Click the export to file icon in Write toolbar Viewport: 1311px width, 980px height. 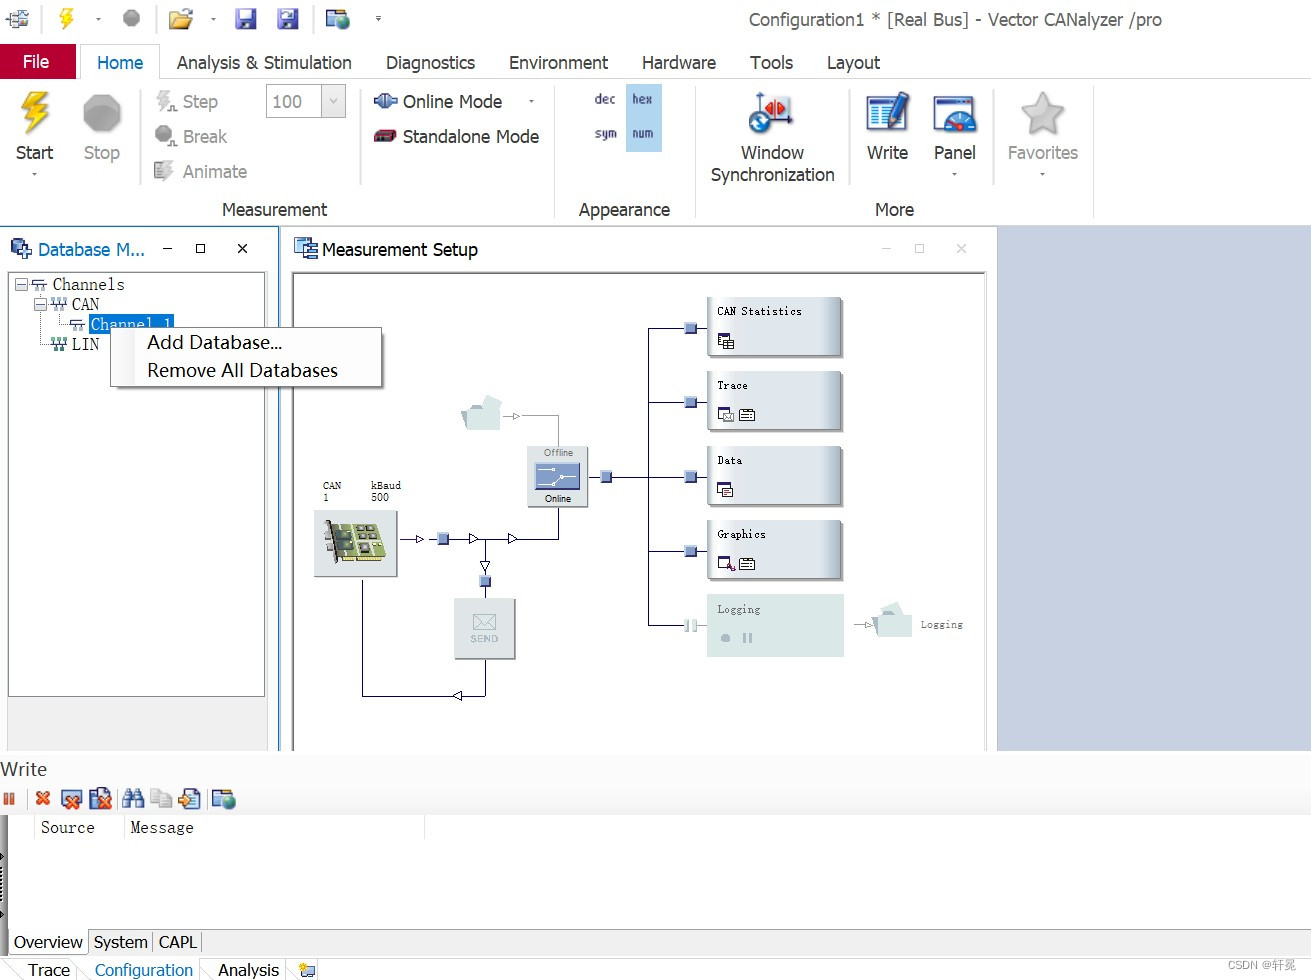click(190, 798)
